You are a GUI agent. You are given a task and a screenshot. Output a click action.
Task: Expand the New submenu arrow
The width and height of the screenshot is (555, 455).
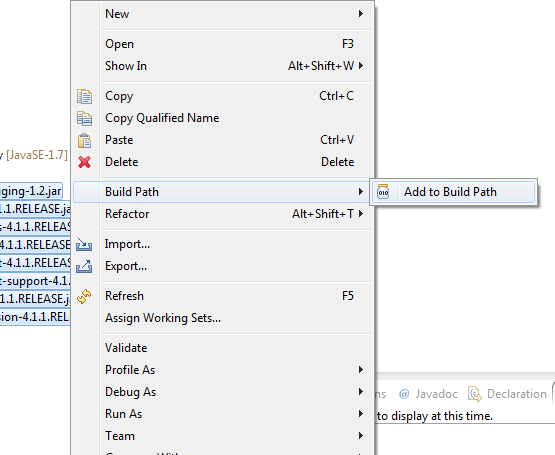pyautogui.click(x=361, y=13)
